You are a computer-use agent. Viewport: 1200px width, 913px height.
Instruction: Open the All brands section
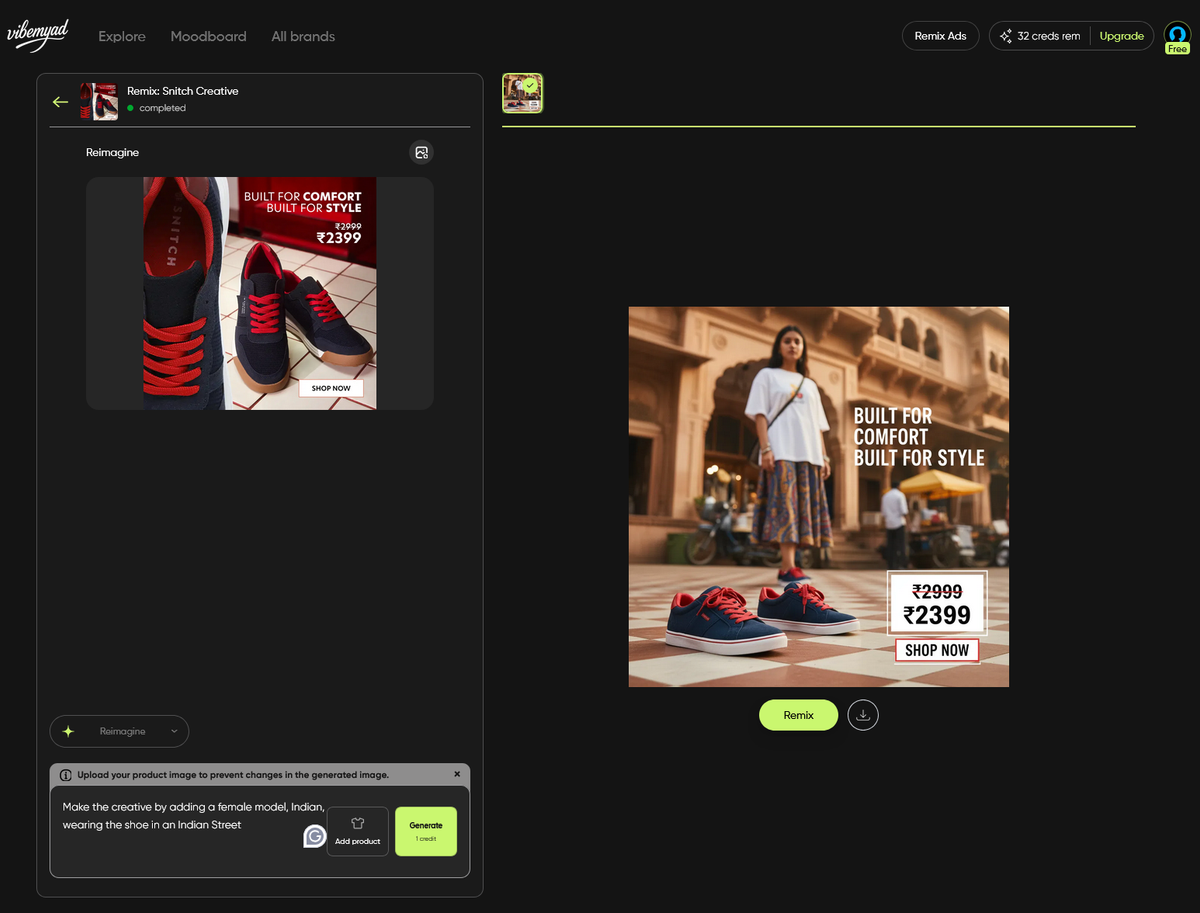(302, 36)
